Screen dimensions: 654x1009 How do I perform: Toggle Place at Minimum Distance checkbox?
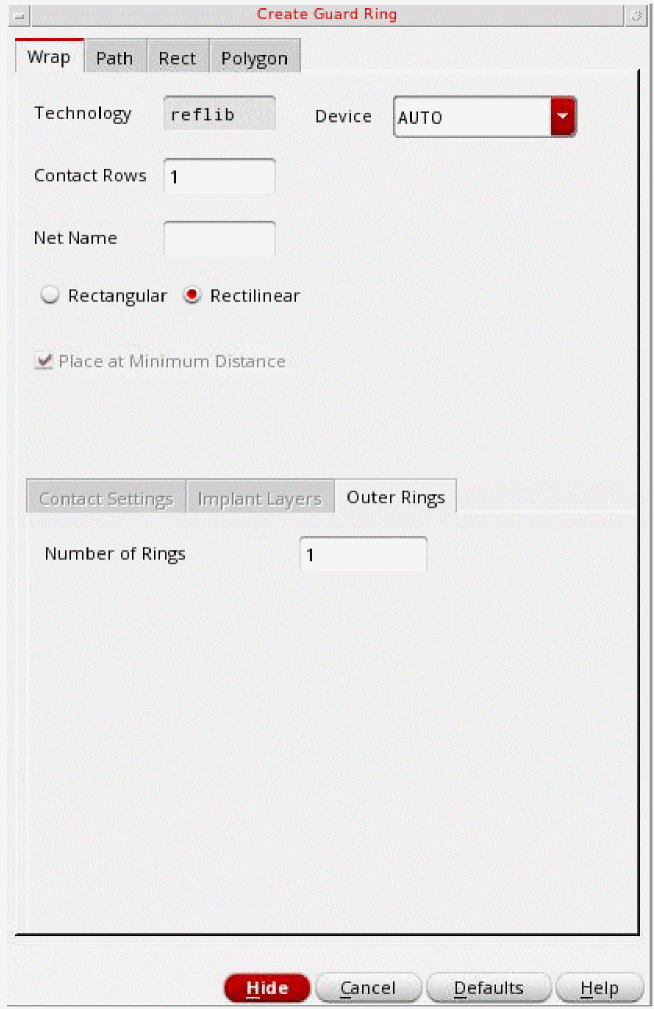pos(44,362)
